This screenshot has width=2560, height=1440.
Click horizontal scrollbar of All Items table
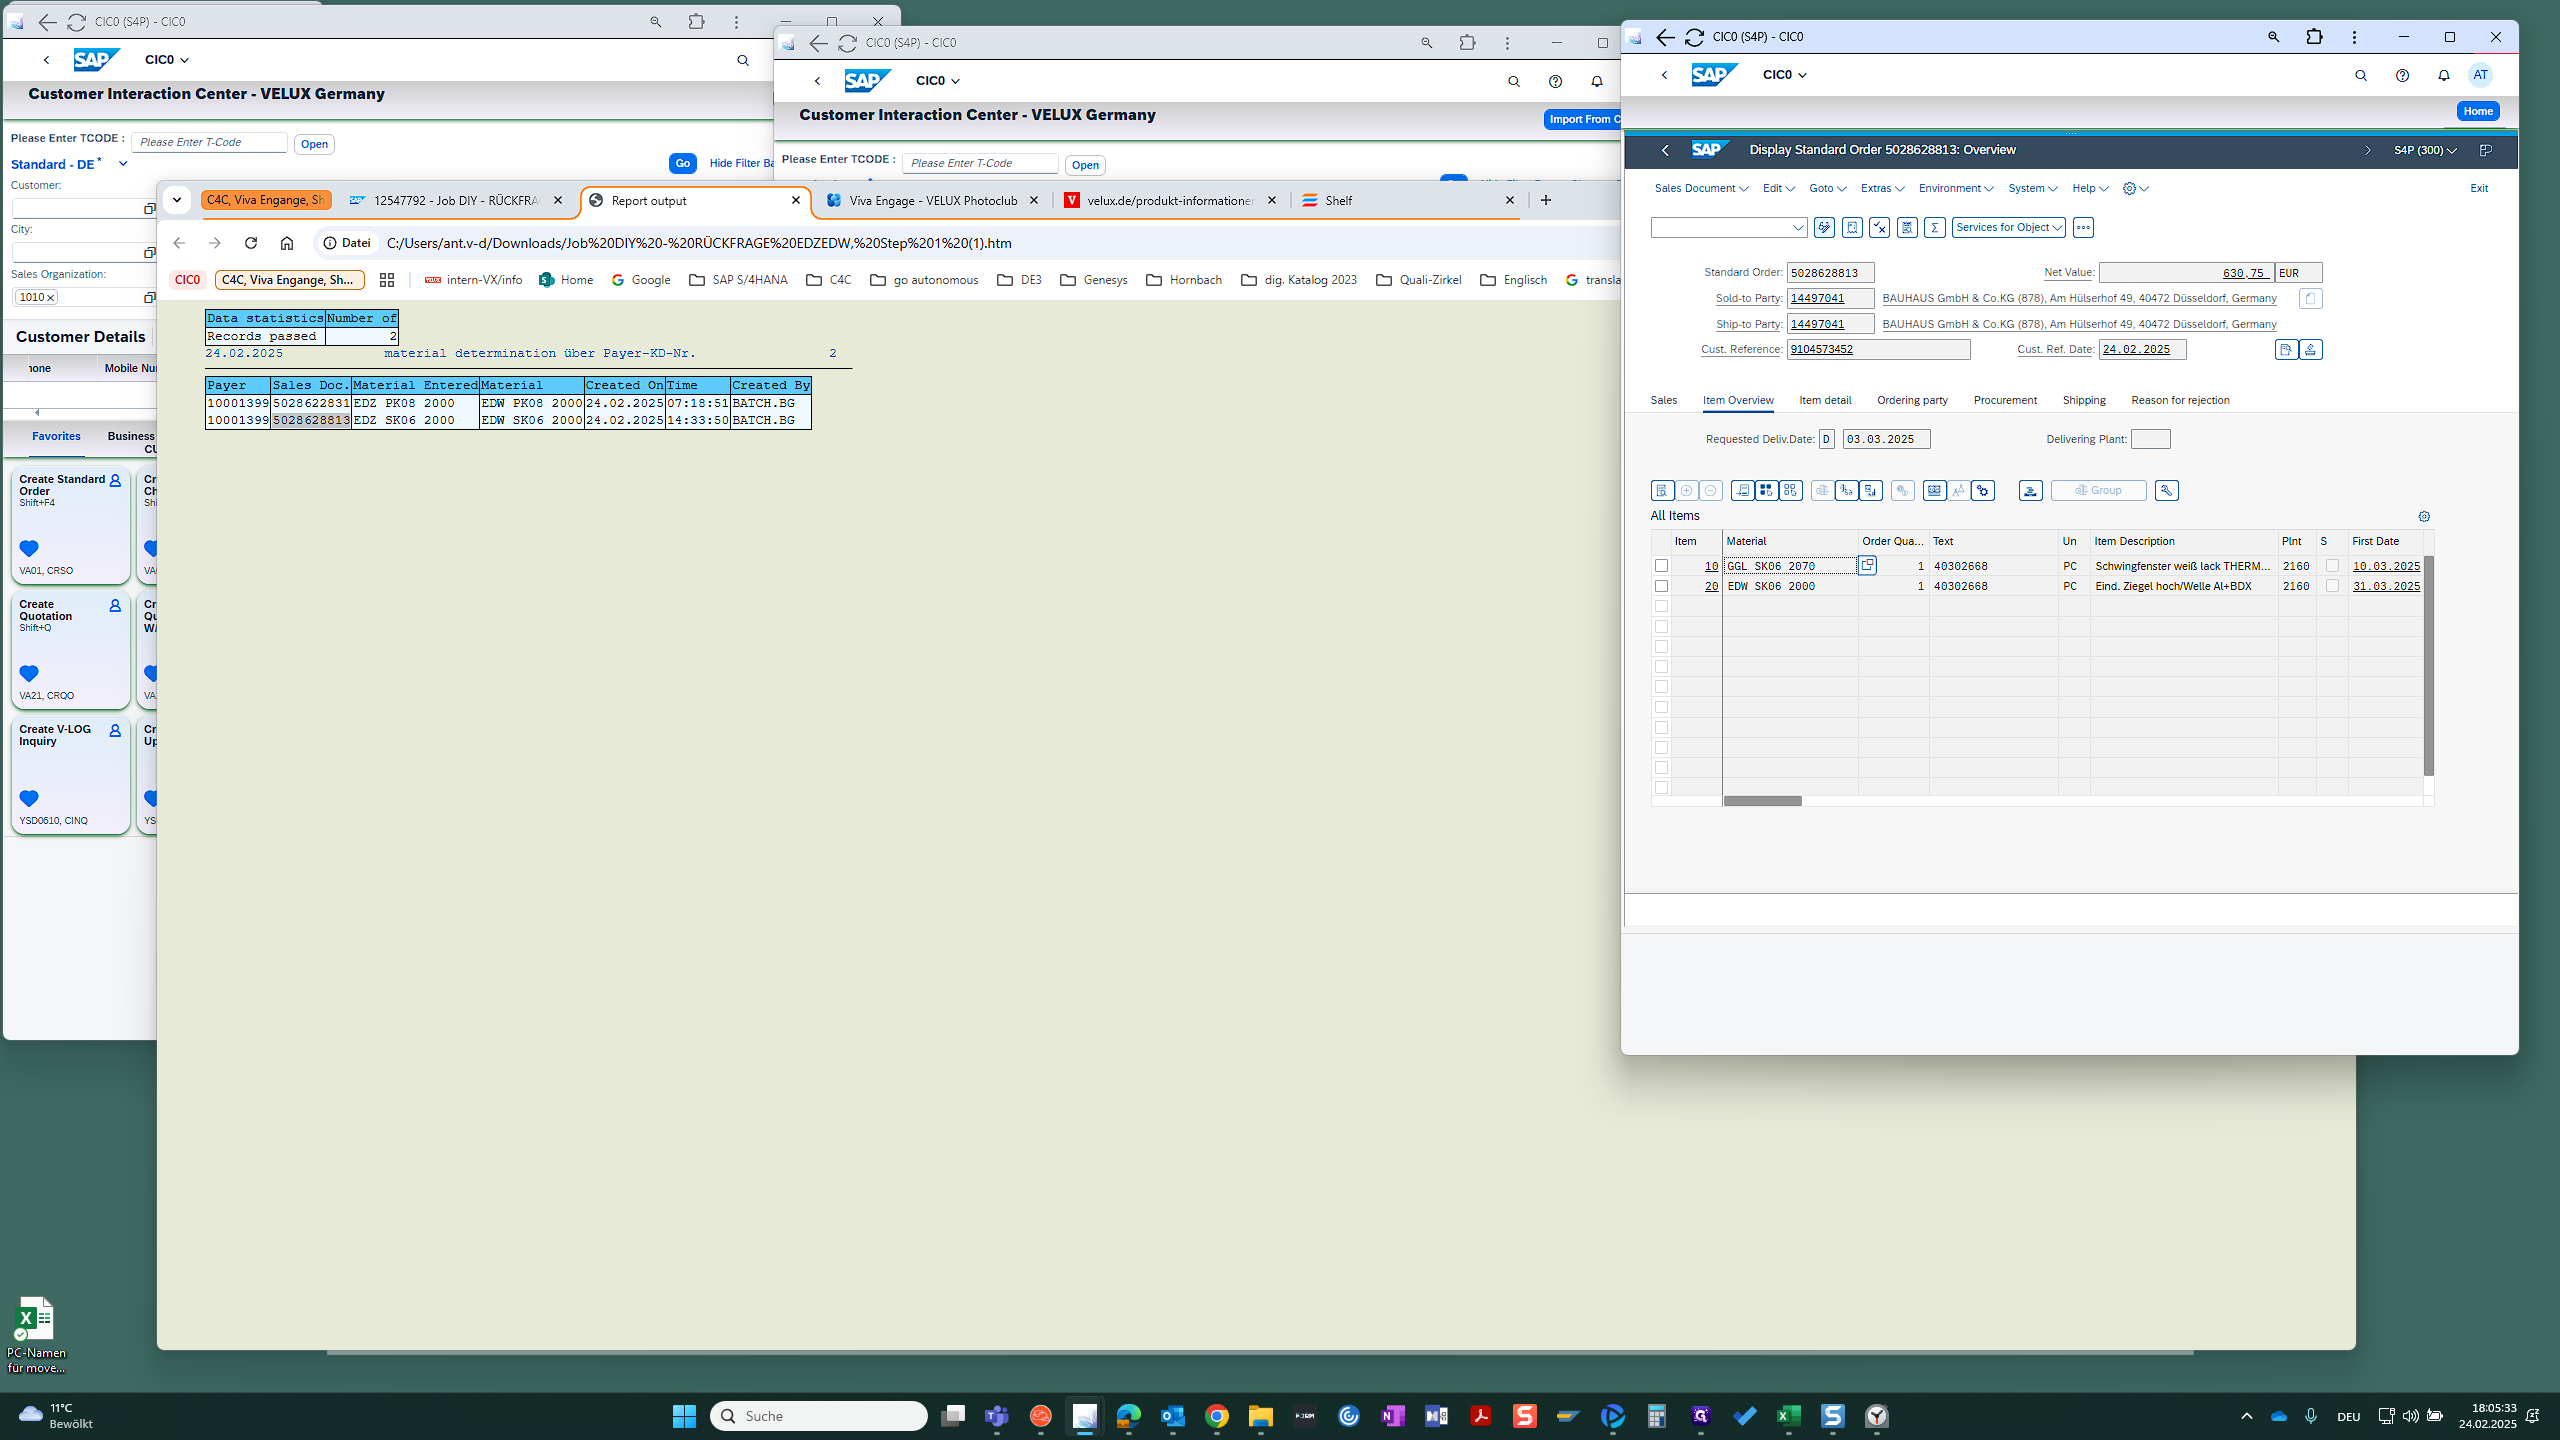pyautogui.click(x=1762, y=801)
